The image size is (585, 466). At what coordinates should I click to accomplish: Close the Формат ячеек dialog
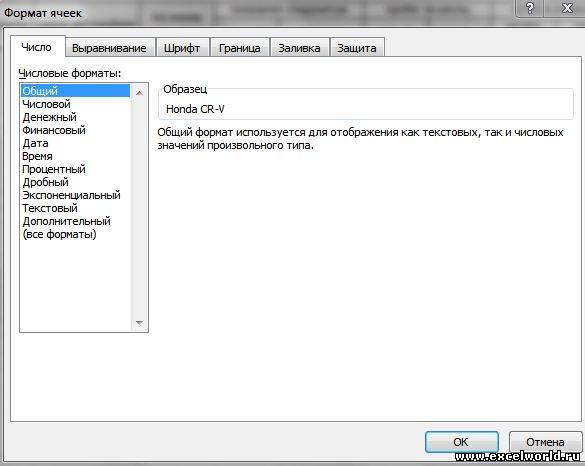click(567, 8)
